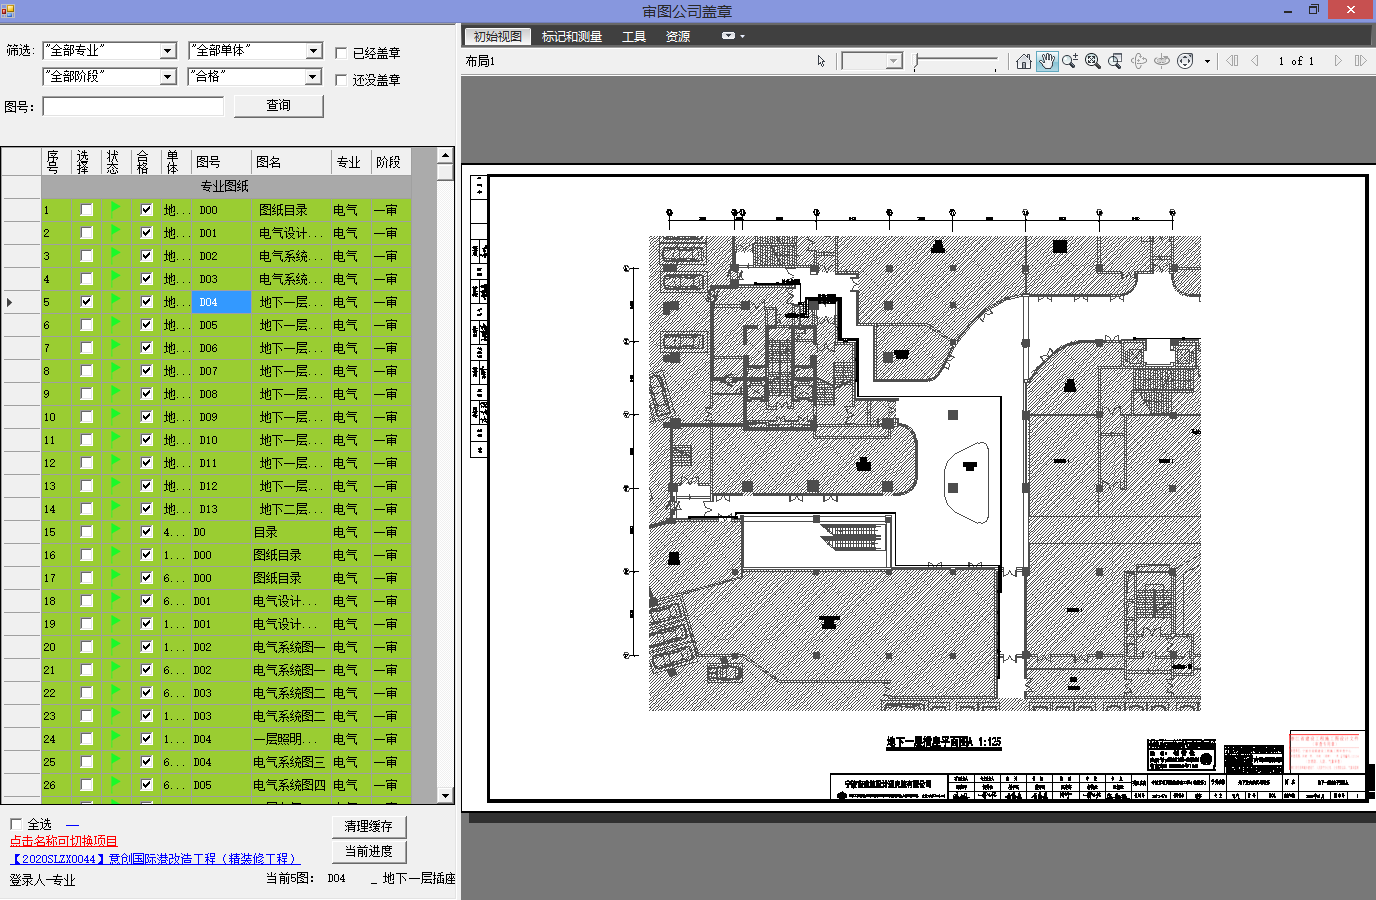Click the zoom slider in viewer toolbar

[x=956, y=62]
